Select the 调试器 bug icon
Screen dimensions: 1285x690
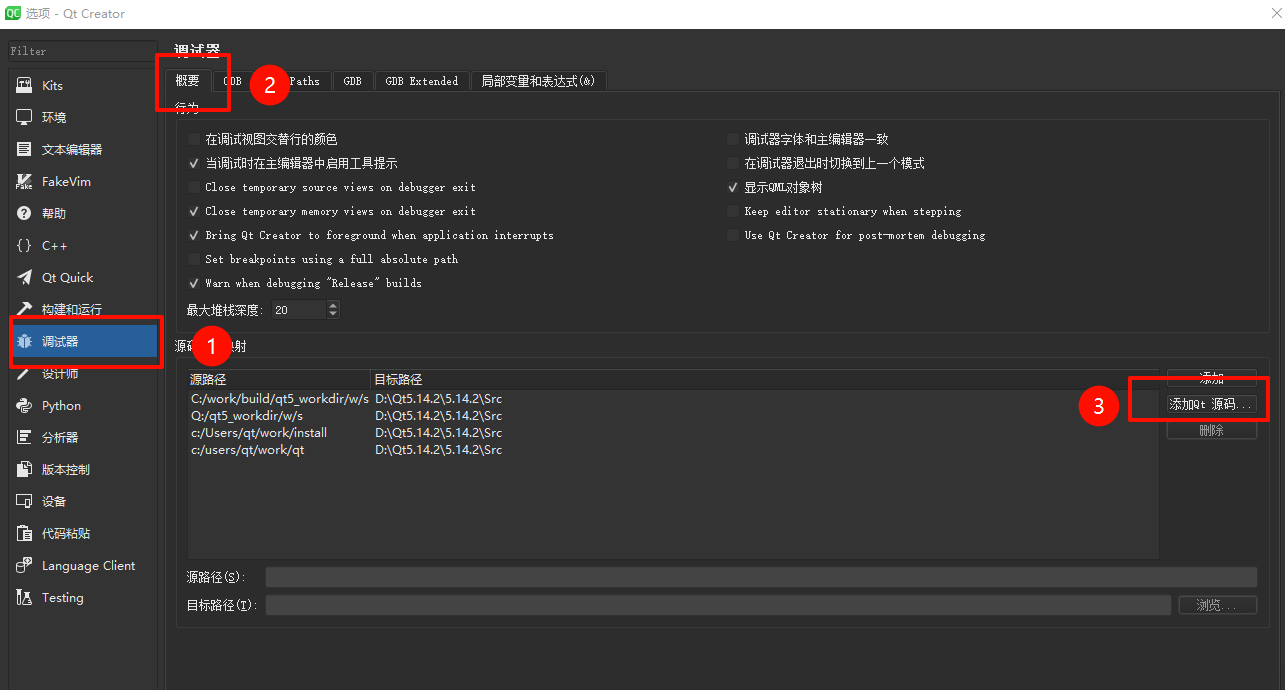[x=24, y=342]
